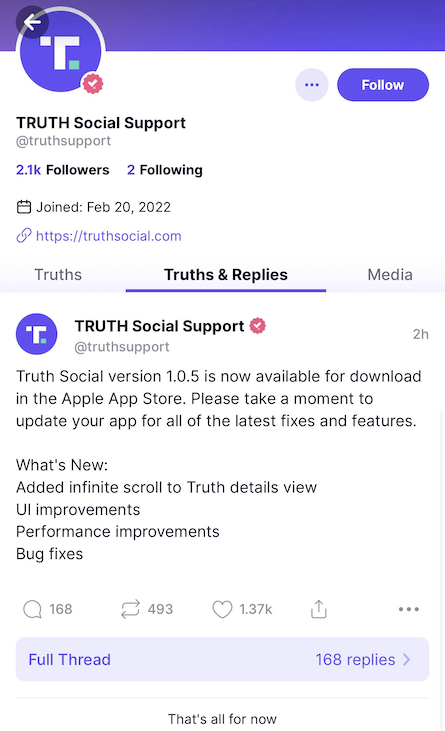The width and height of the screenshot is (445, 731).
Task: Open the @truthsupport handle in the post
Action: 122,347
